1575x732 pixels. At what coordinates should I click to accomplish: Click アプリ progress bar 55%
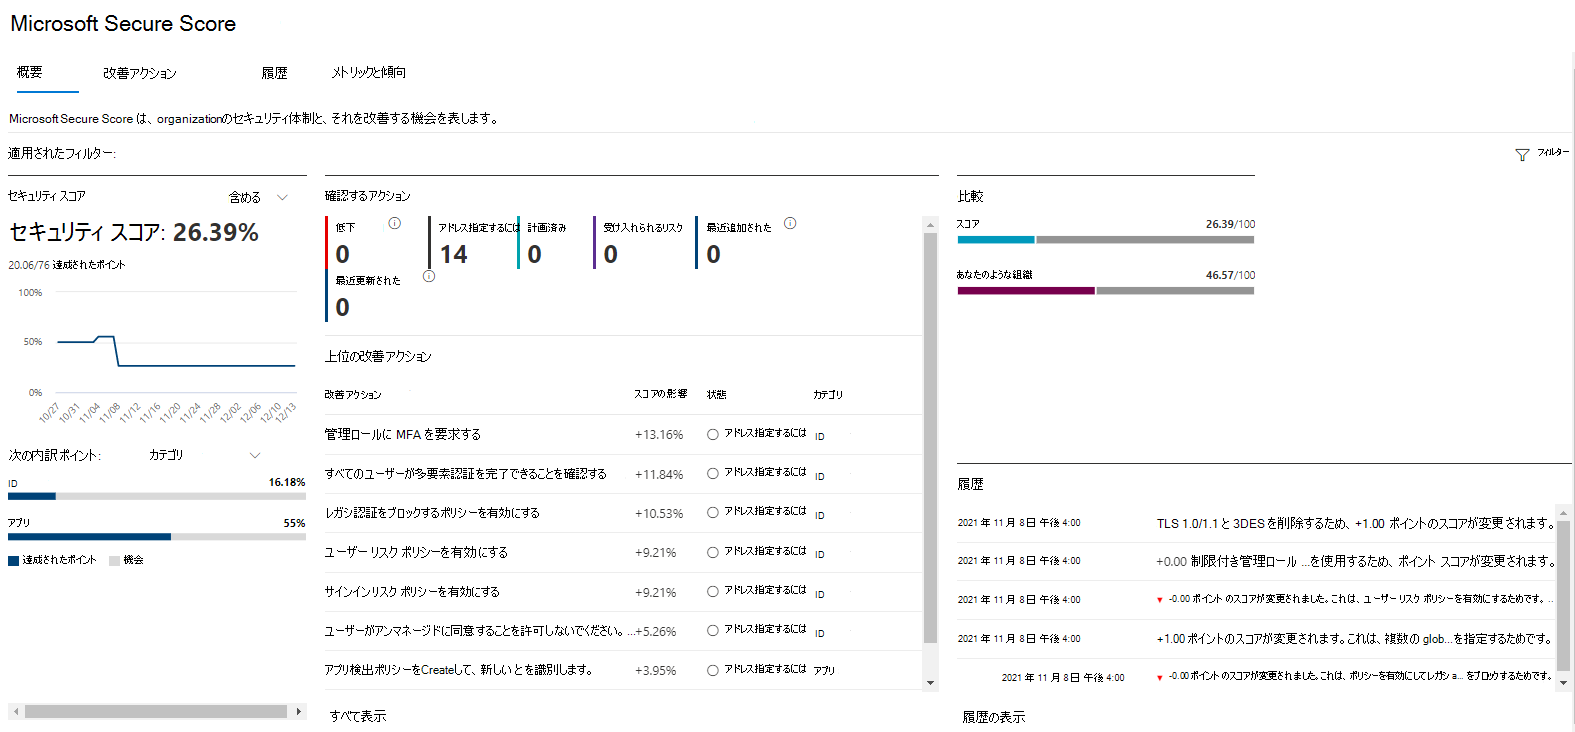157,537
